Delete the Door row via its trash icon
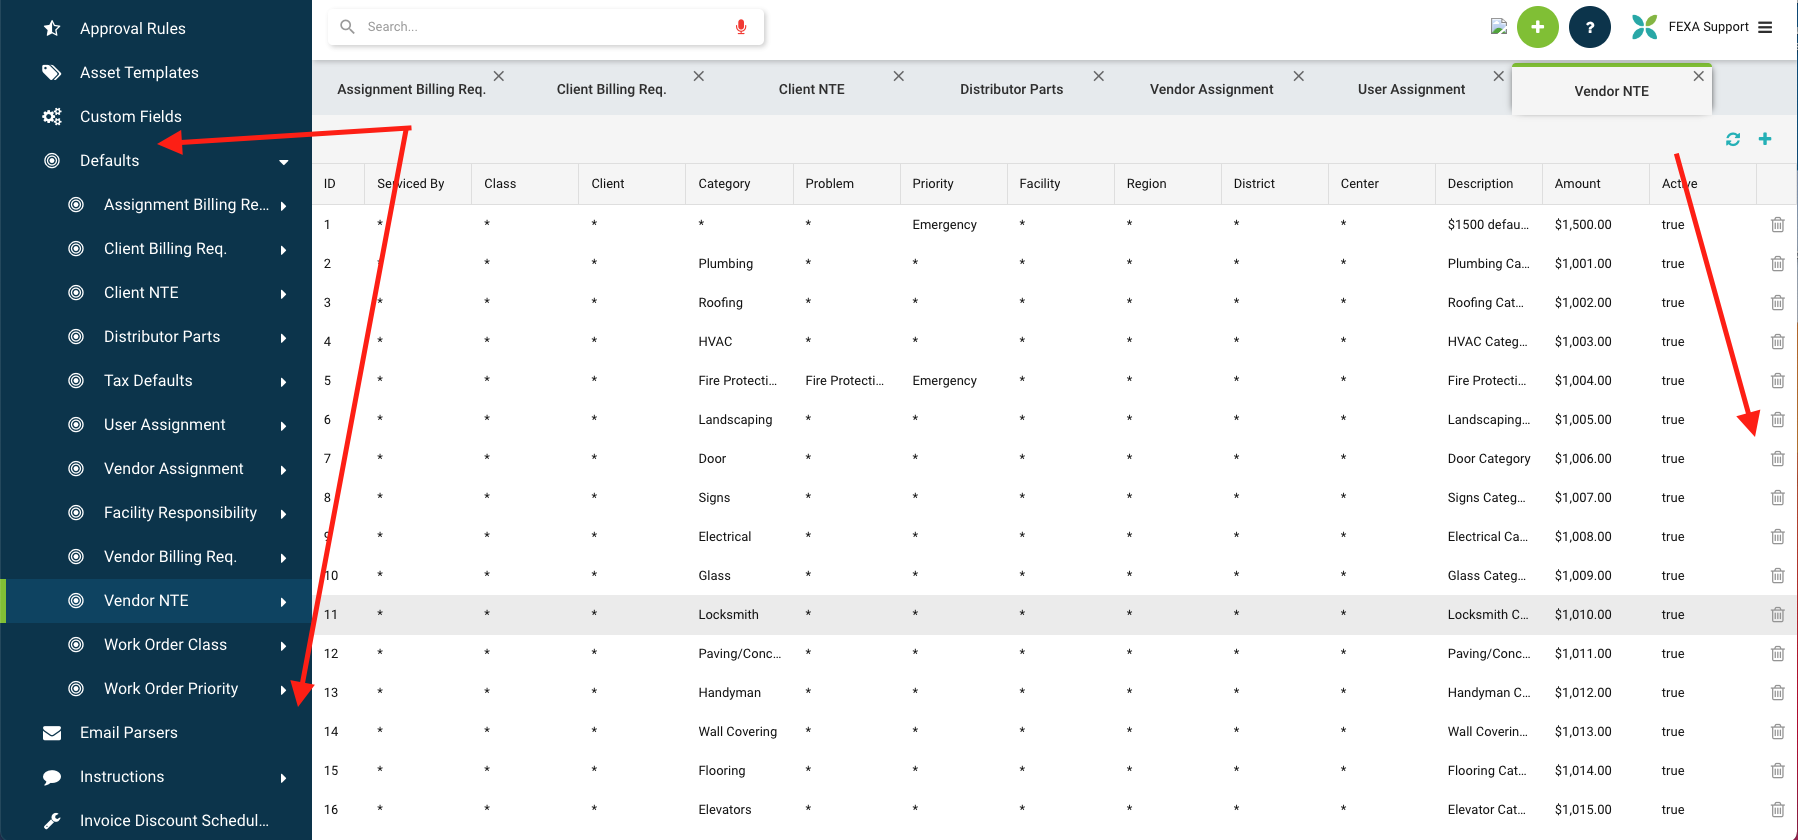Image resolution: width=1798 pixels, height=840 pixels. [x=1778, y=459]
